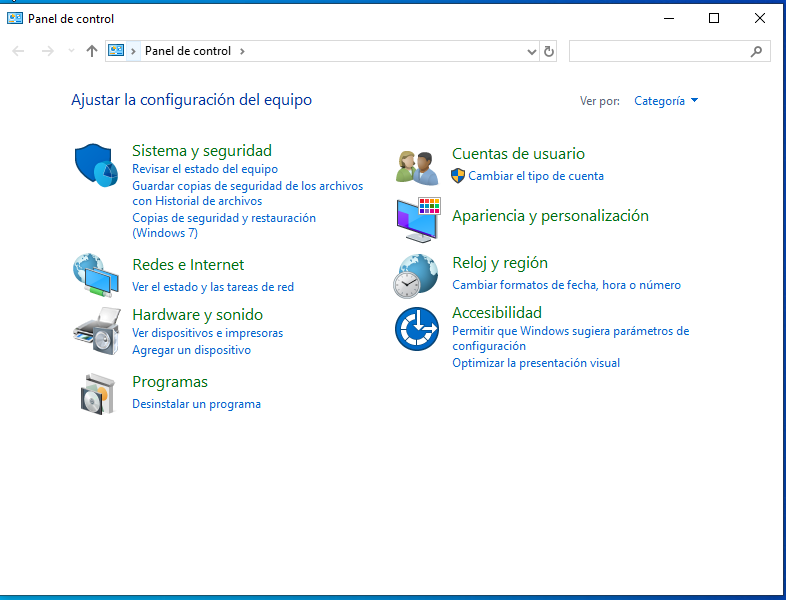Click the Panel de control breadcrumb
Image resolution: width=786 pixels, height=600 pixels.
188,51
